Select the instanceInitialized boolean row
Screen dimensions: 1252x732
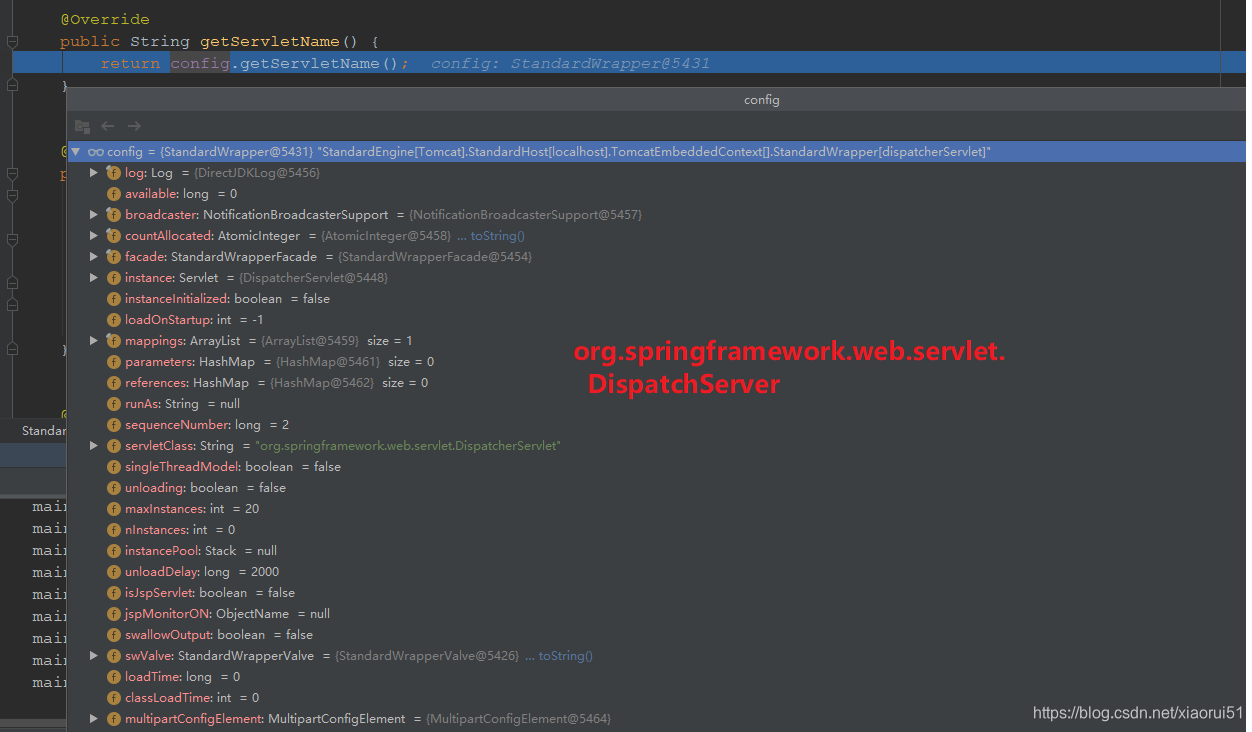(x=656, y=299)
